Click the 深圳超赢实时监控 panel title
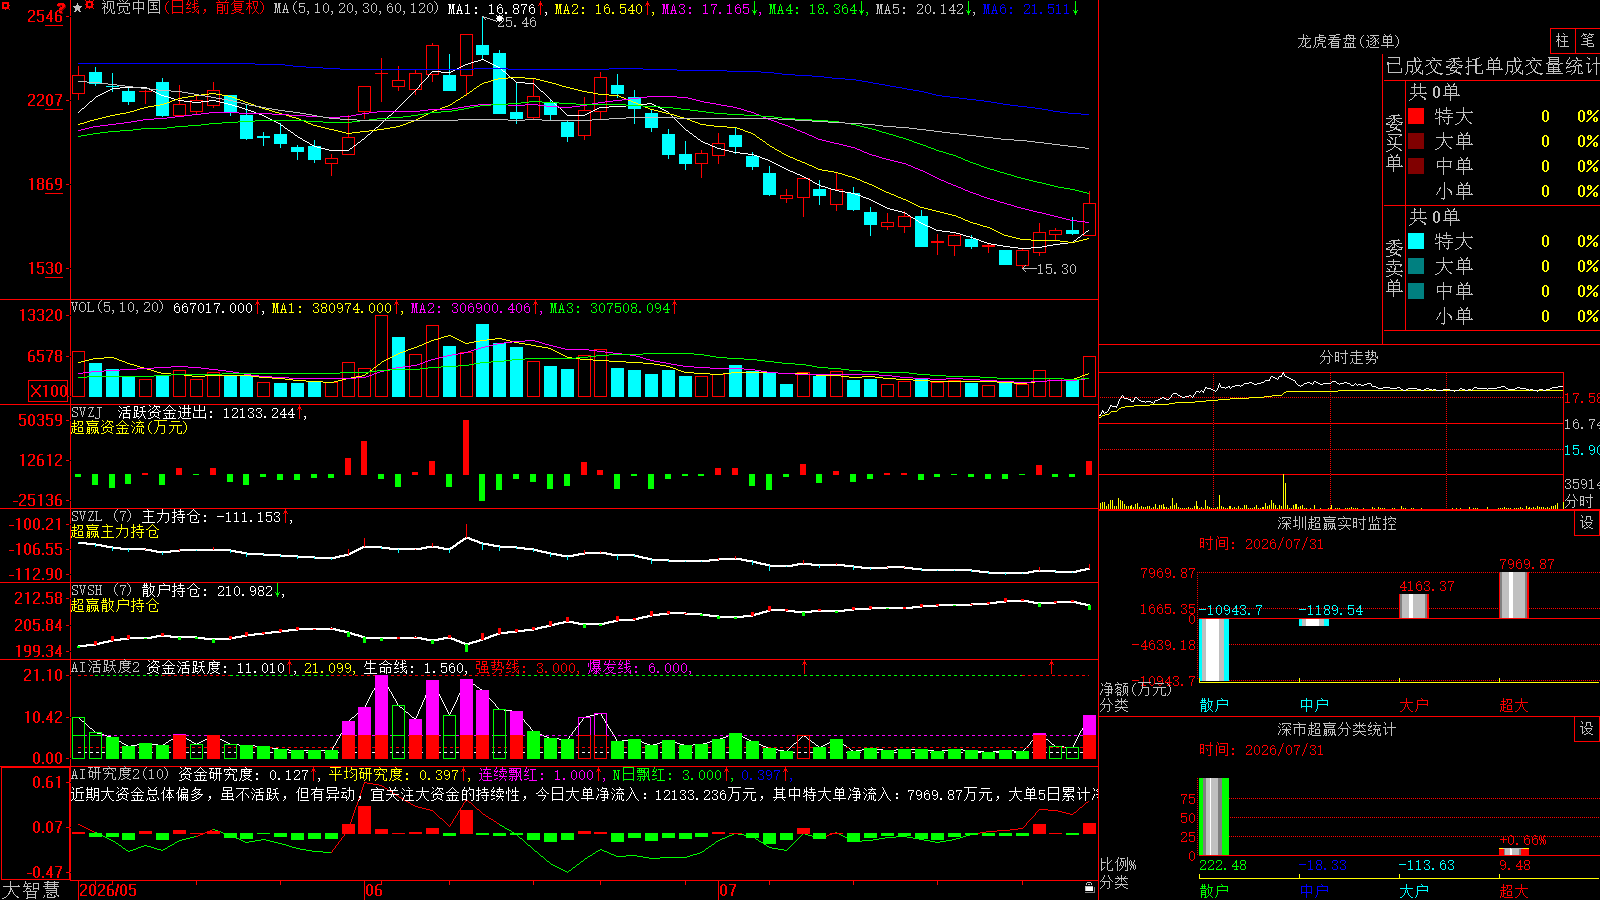The image size is (1600, 900). click(1337, 523)
